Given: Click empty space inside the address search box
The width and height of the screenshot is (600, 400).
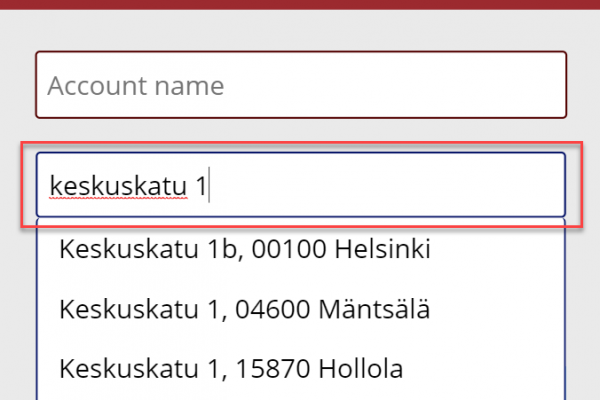Looking at the screenshot, I should 386,185.
